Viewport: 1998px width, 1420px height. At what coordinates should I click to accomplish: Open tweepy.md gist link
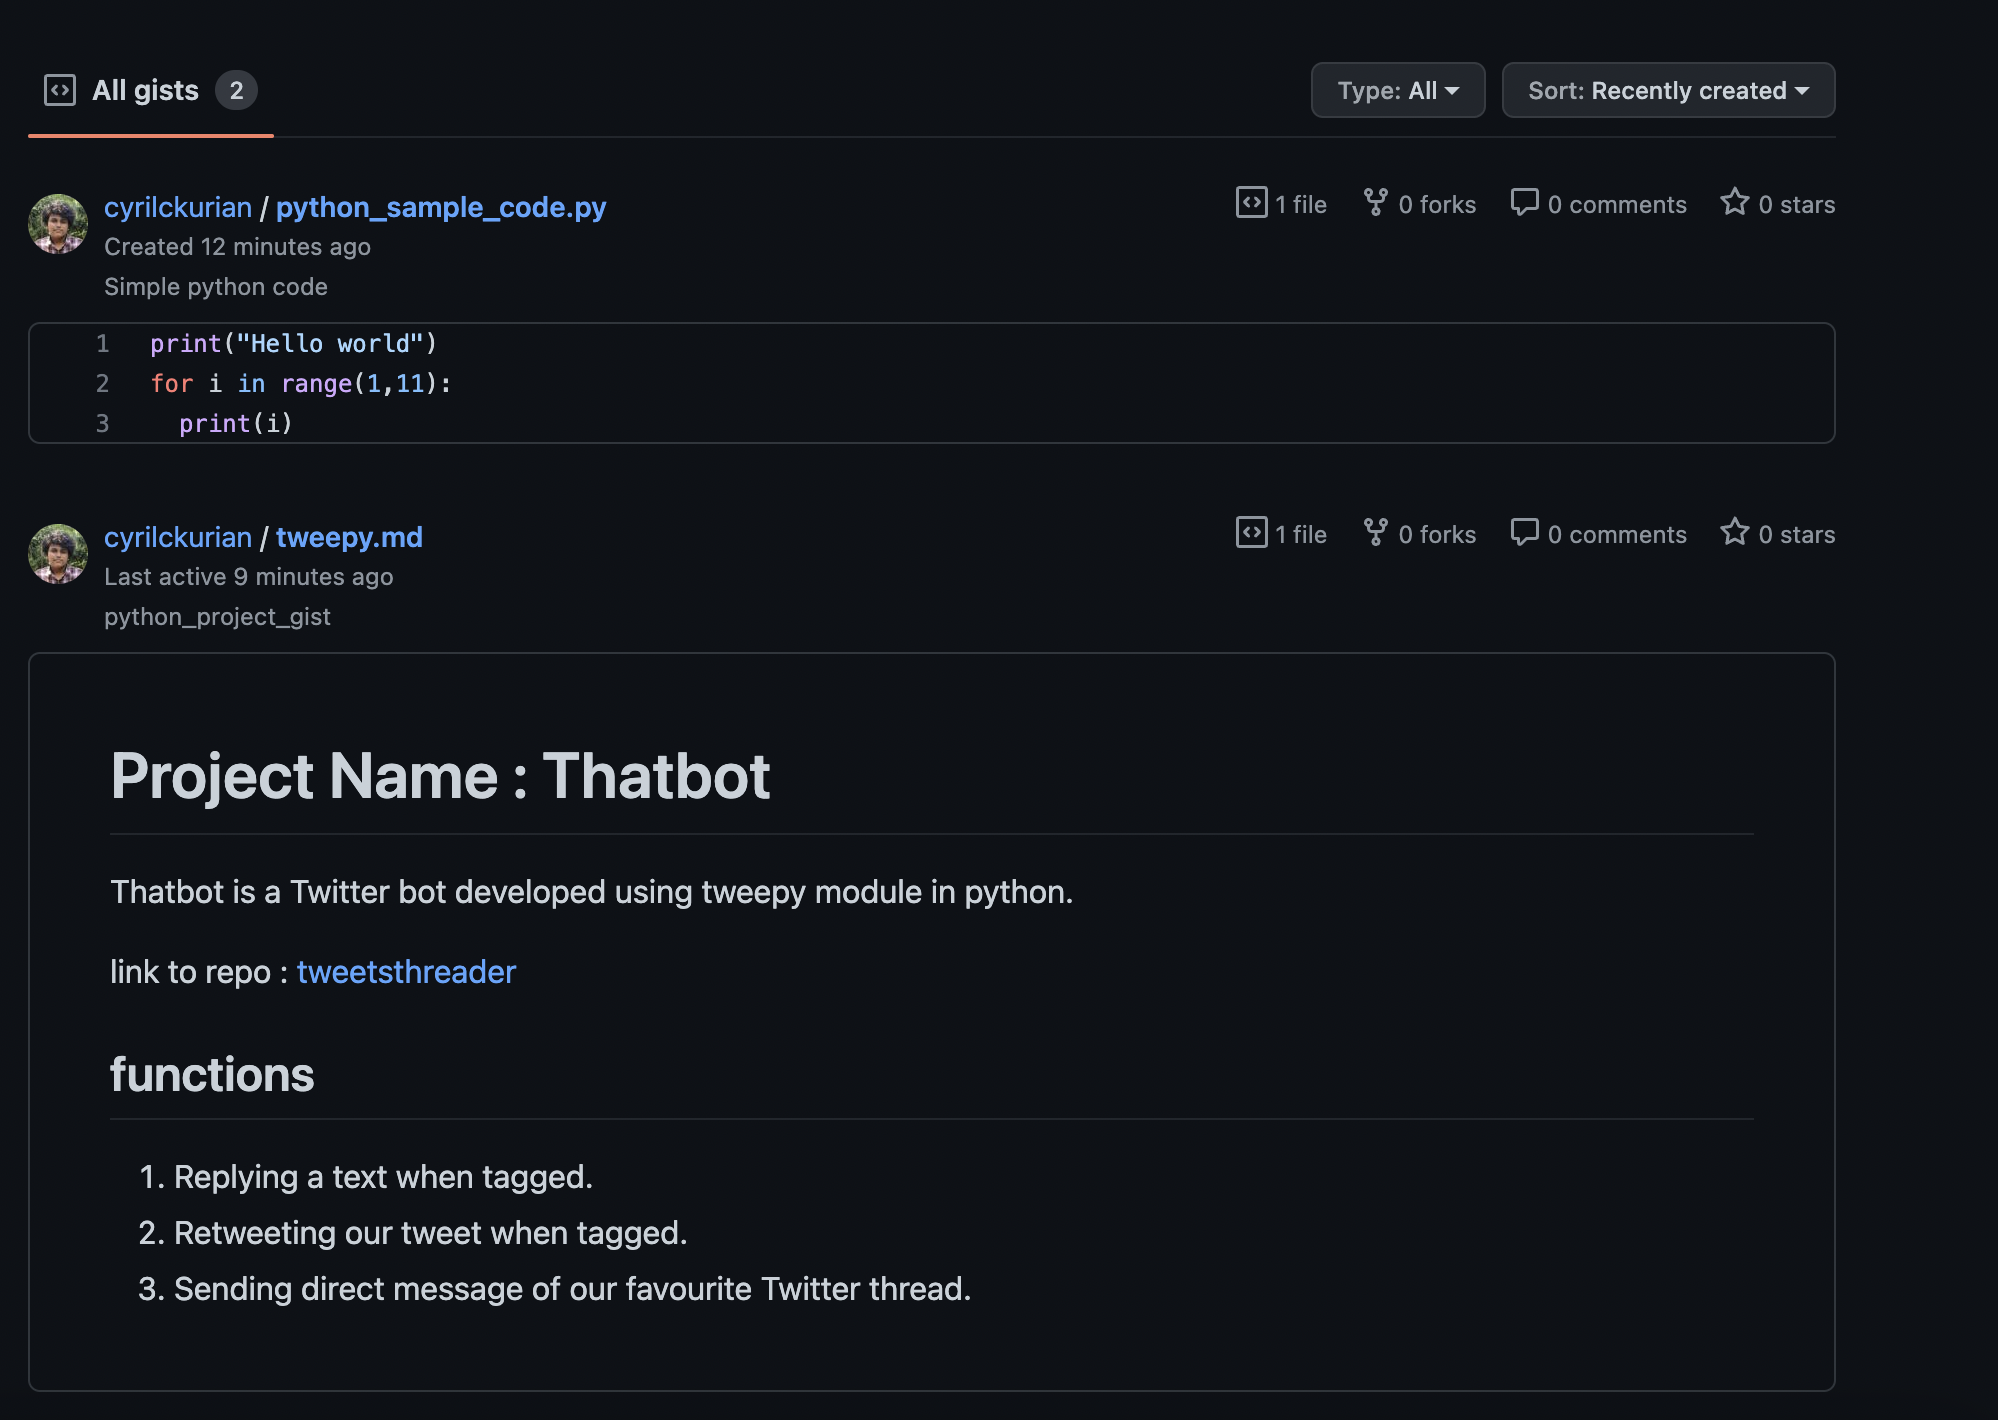(x=349, y=537)
